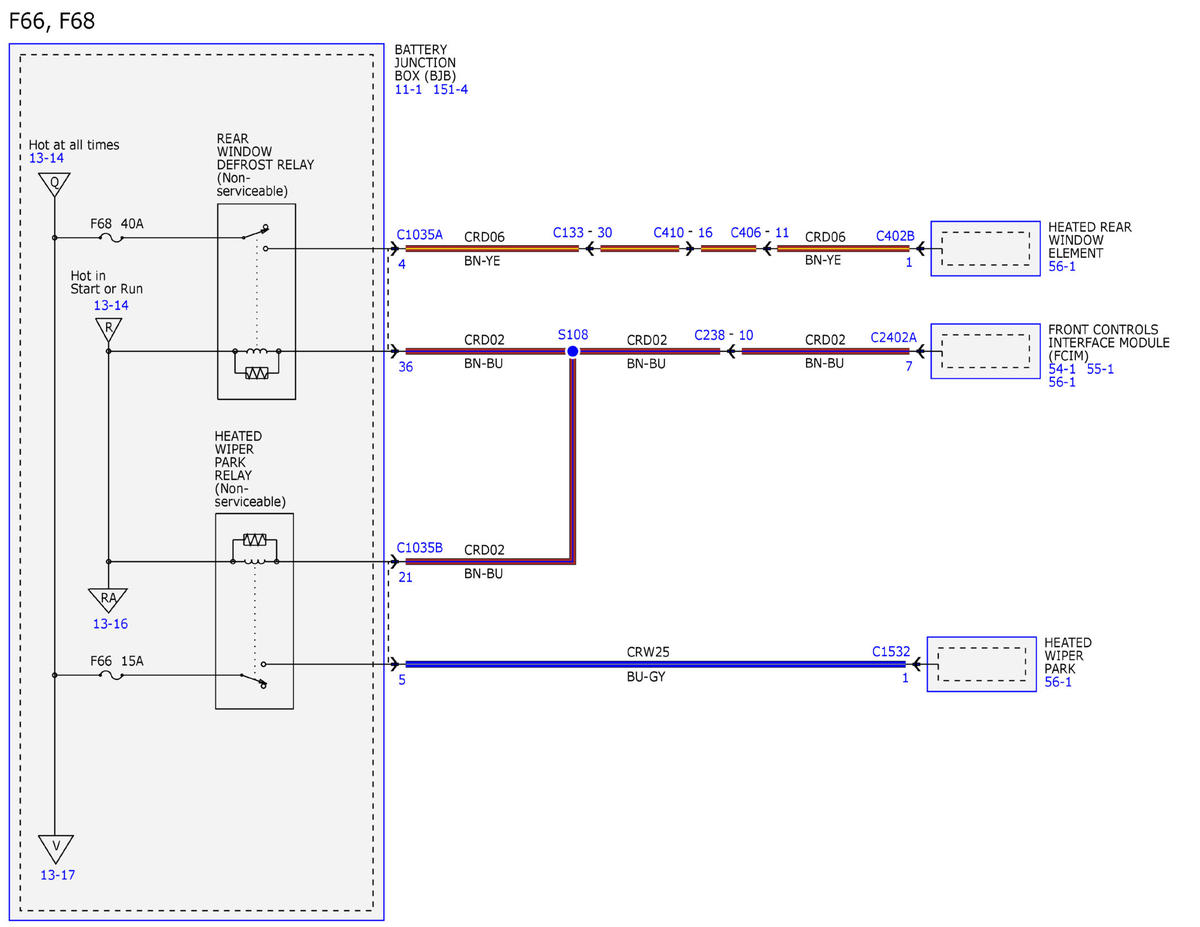Open 56-1 link under Heated Wiper Park

(1058, 682)
